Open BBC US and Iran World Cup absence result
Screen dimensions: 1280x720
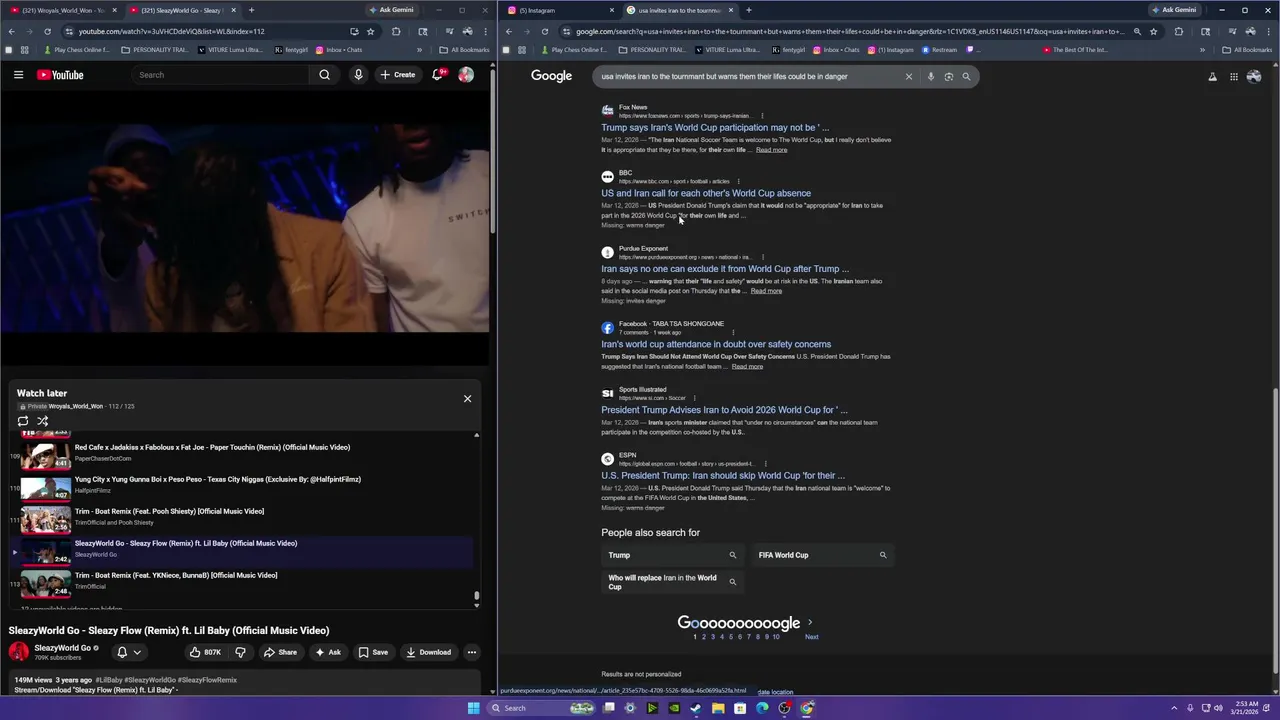pos(706,193)
